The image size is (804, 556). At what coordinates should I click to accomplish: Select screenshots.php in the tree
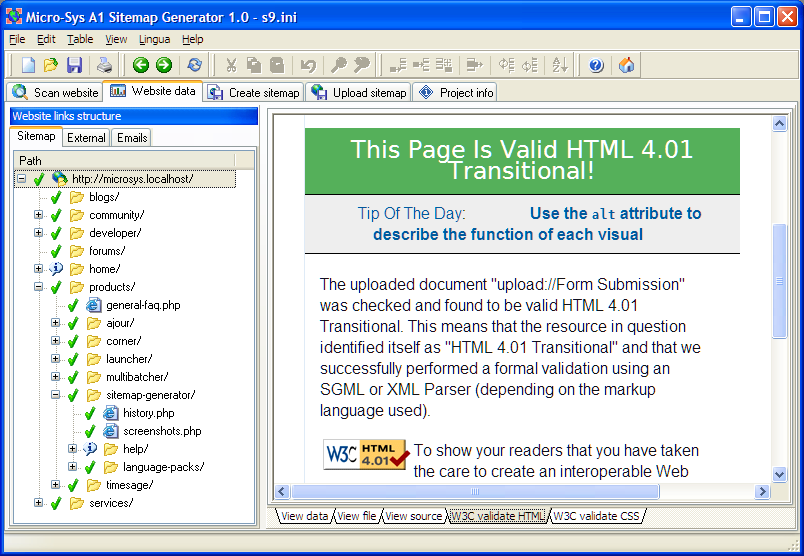(162, 431)
